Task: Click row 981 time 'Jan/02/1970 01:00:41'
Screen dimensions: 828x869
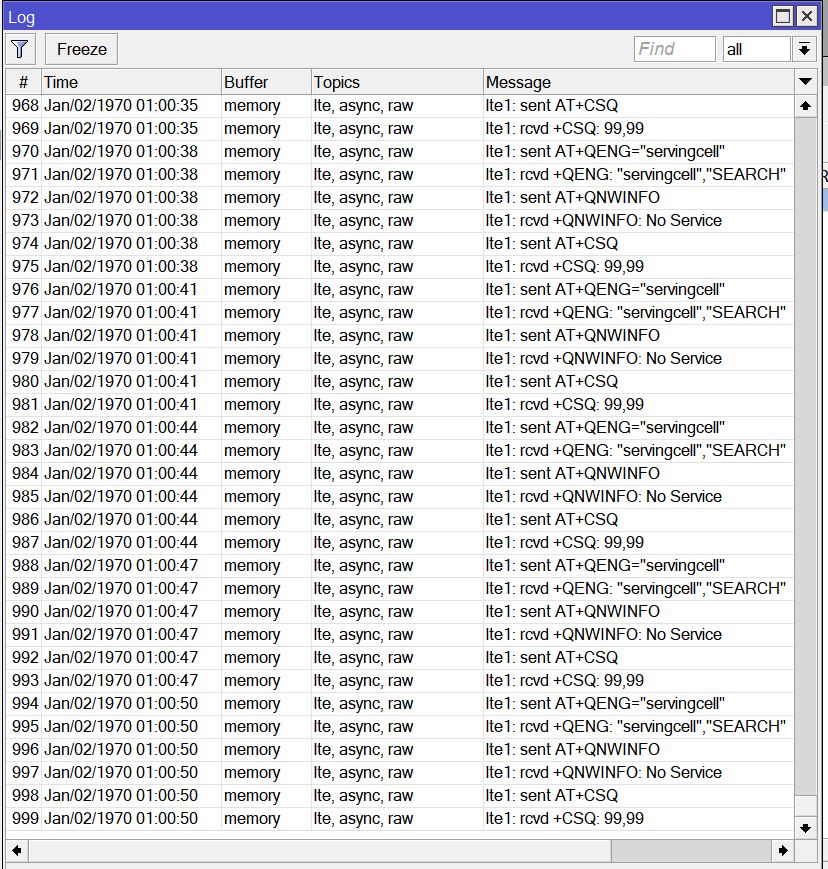Action: (121, 405)
